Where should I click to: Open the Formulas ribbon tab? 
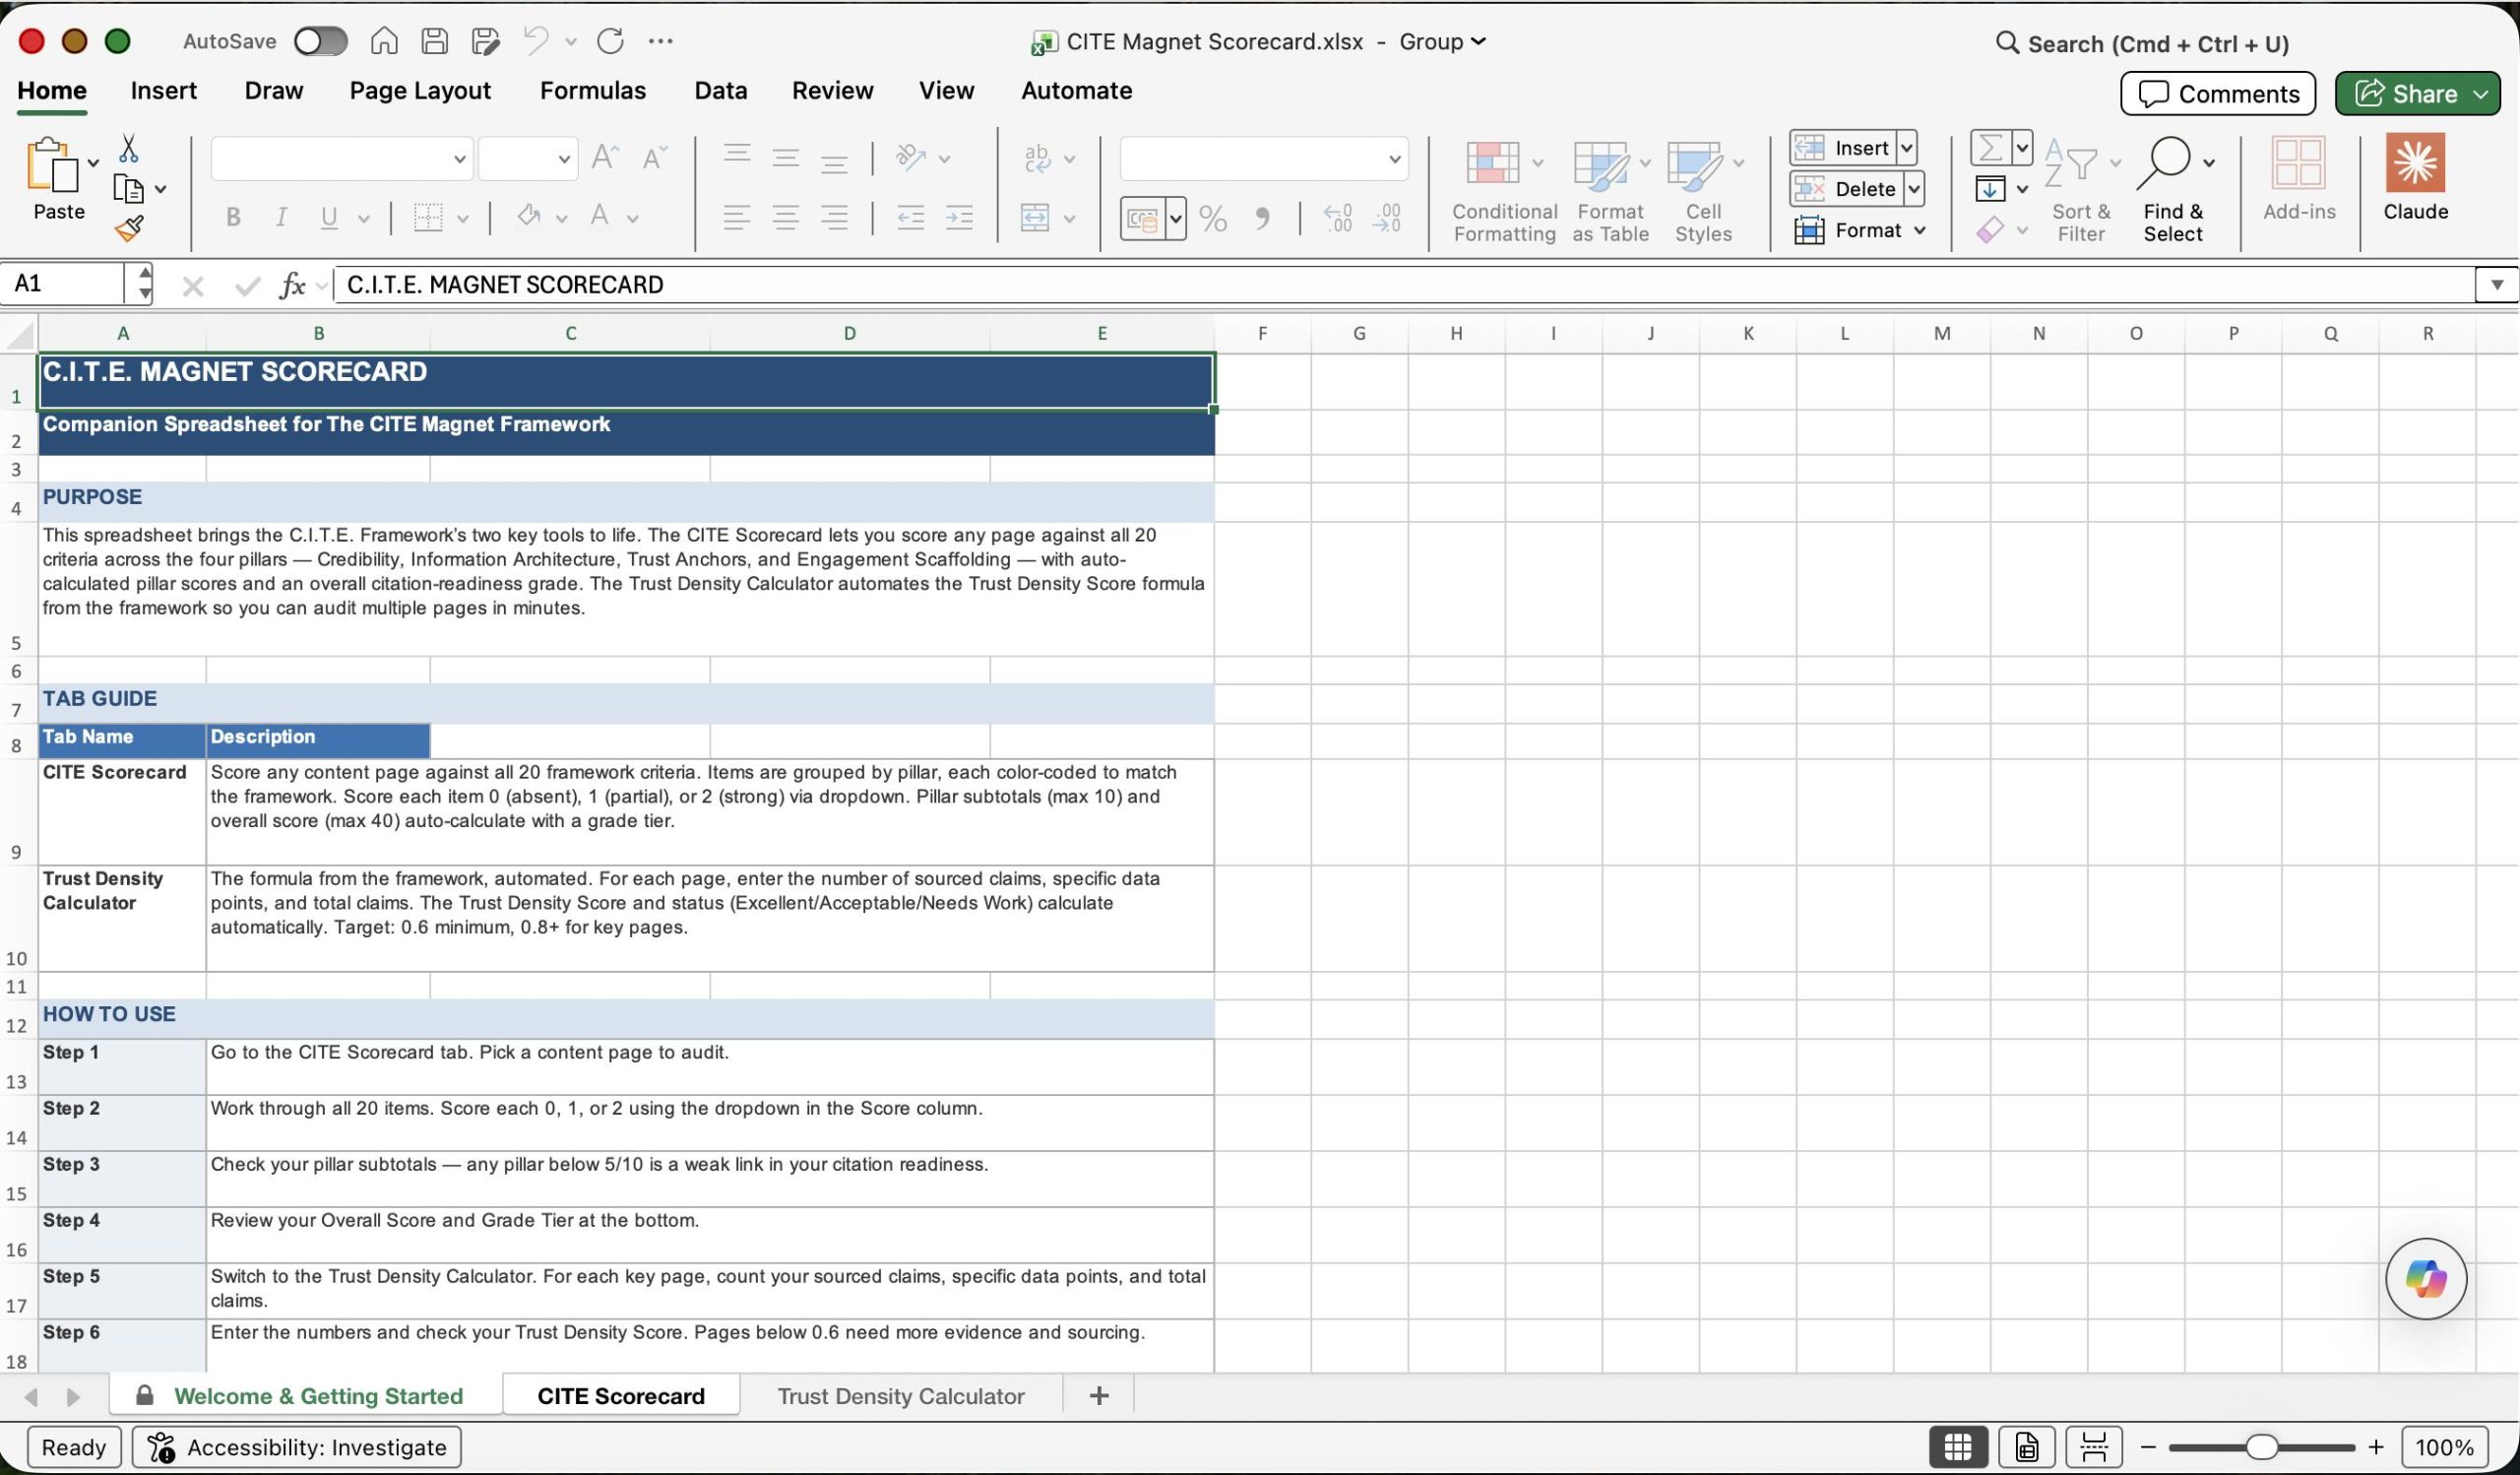592,90
